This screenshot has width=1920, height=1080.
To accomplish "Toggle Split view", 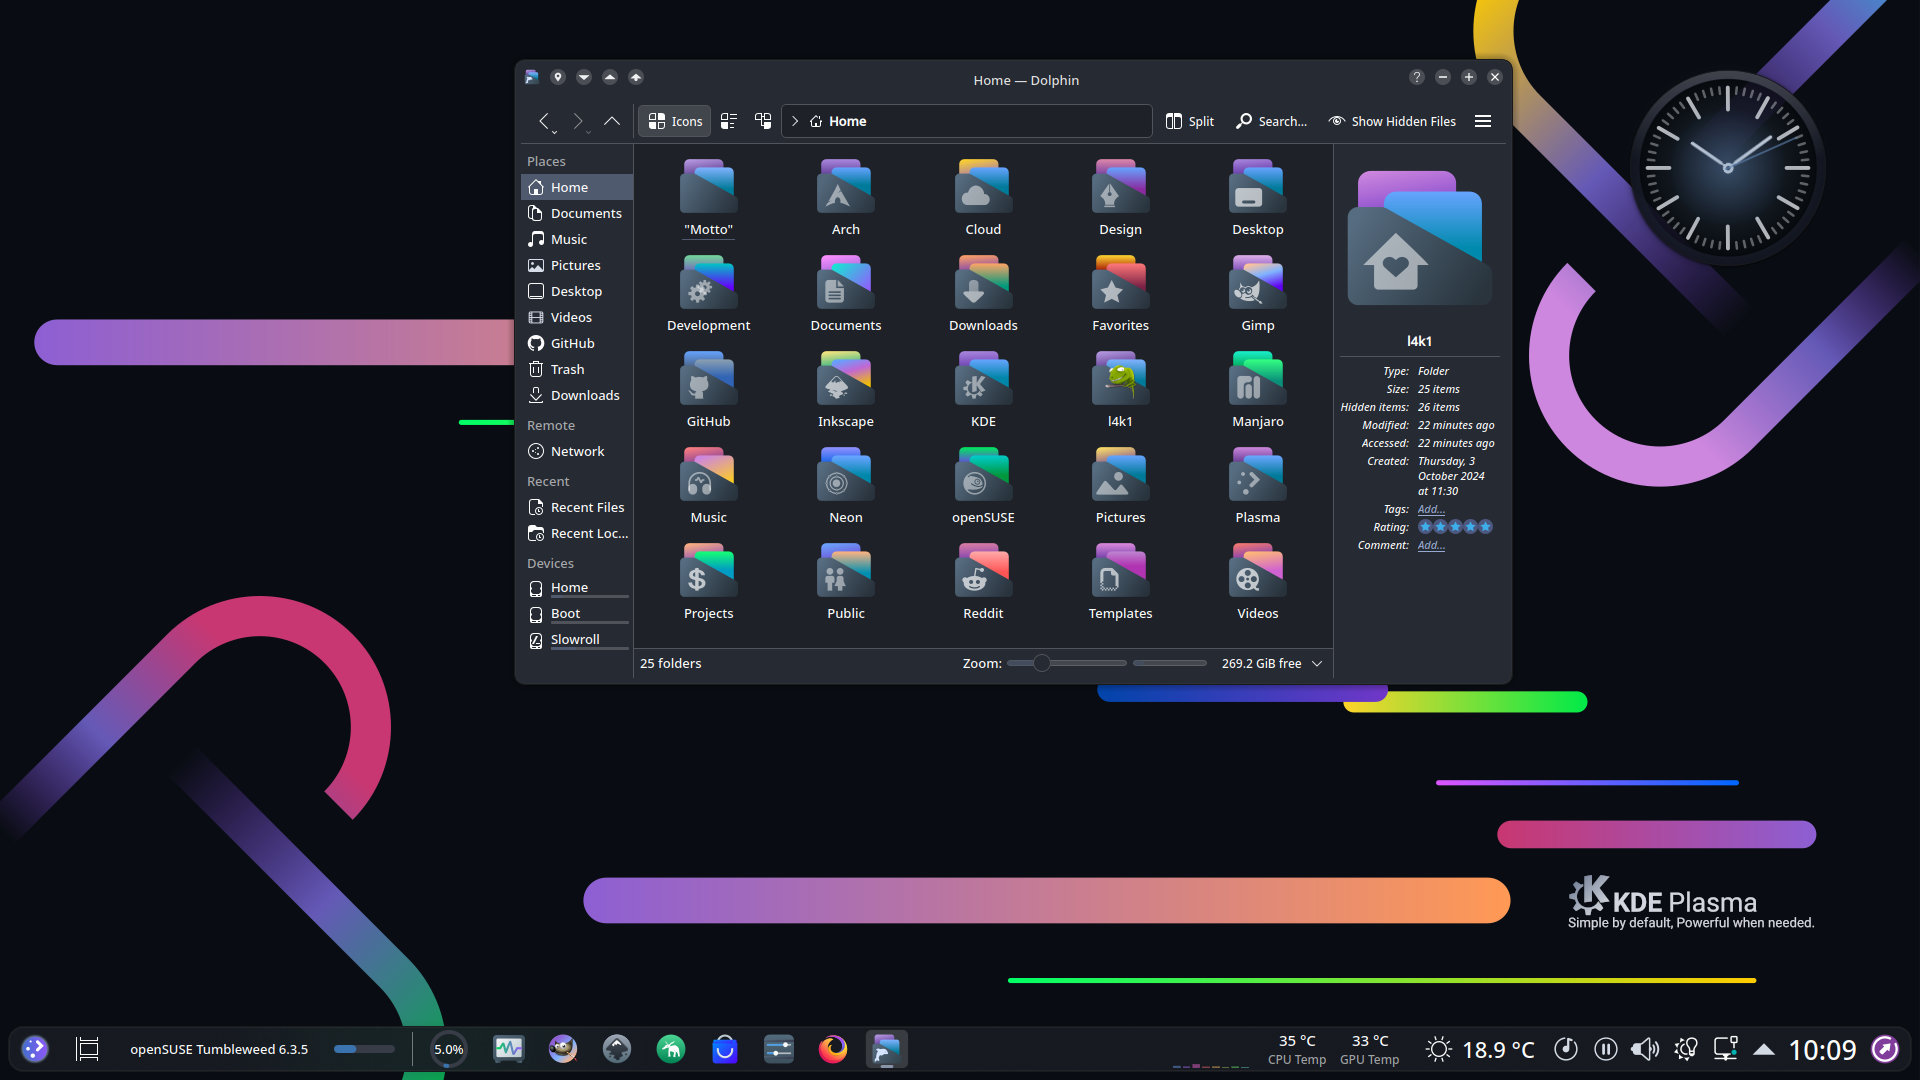I will point(1190,121).
